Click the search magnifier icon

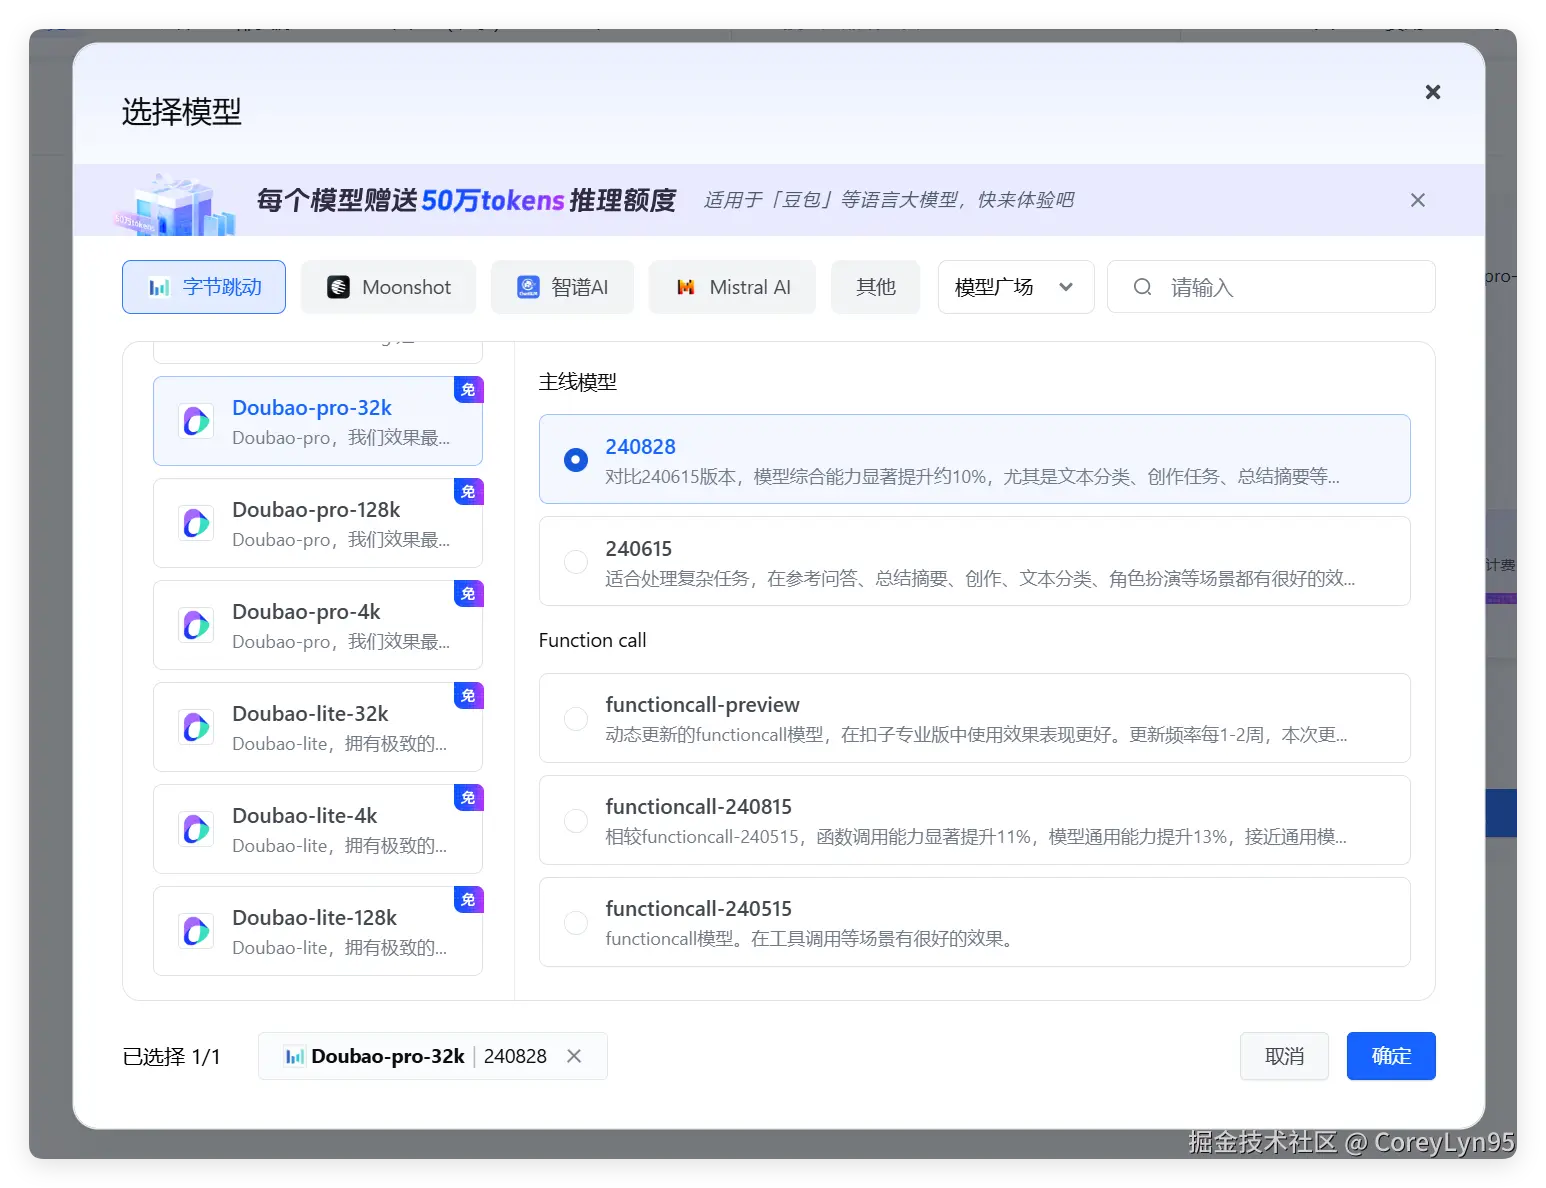click(x=1142, y=287)
